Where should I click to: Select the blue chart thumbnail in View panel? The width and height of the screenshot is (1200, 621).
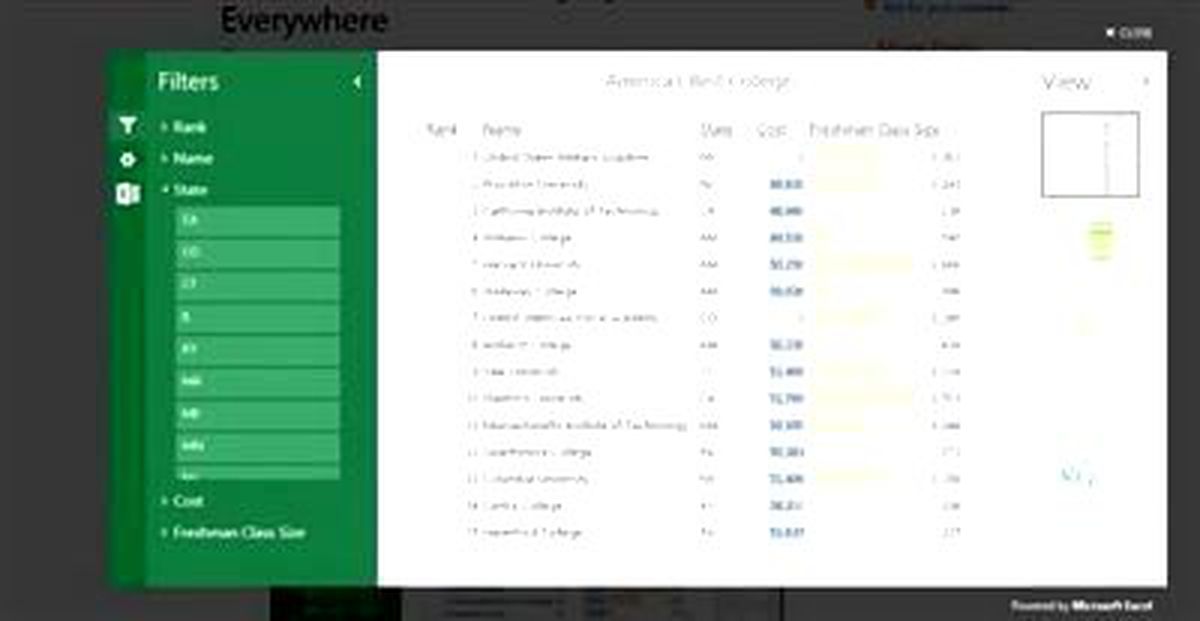click(1077, 475)
